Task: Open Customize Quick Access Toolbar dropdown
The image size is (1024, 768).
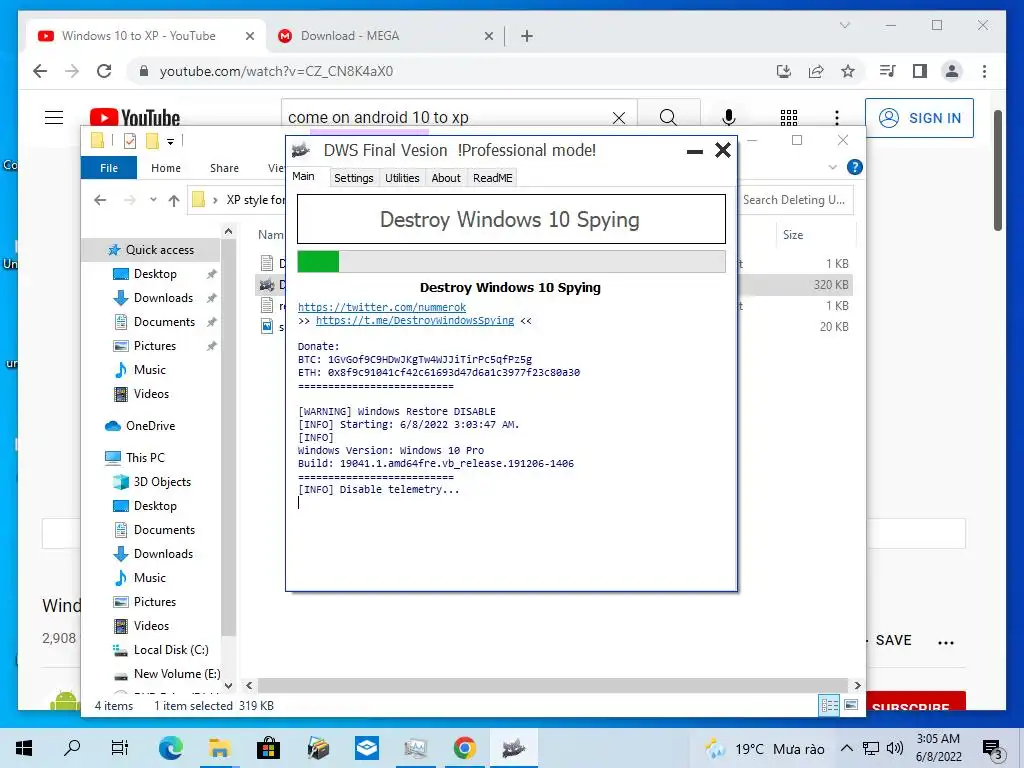Action: coord(170,141)
